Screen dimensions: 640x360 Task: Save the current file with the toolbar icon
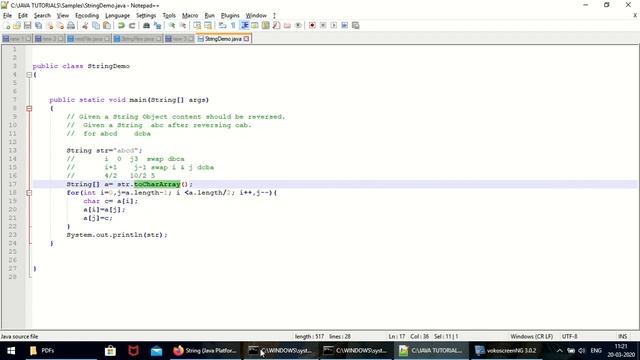[x=27, y=25]
